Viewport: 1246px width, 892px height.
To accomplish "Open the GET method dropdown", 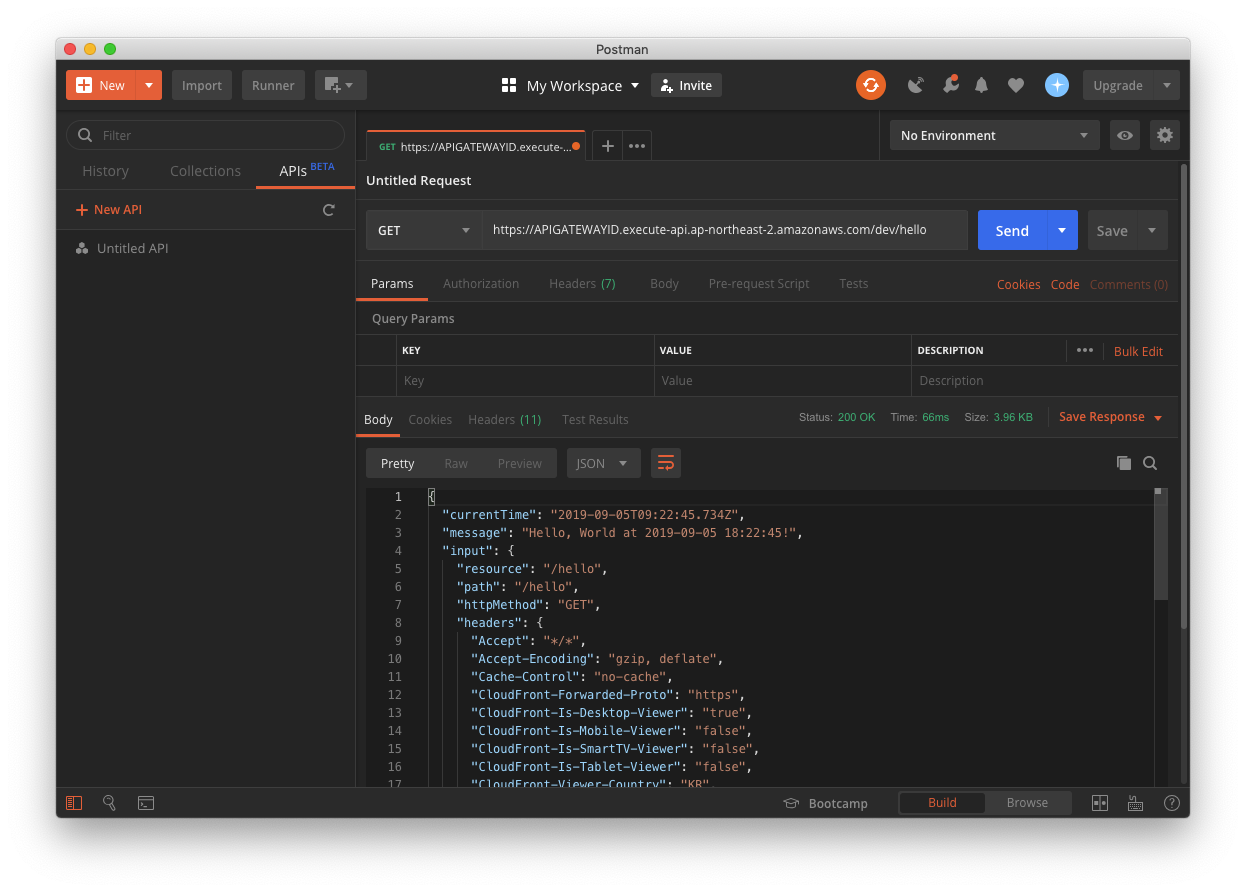I will [424, 230].
